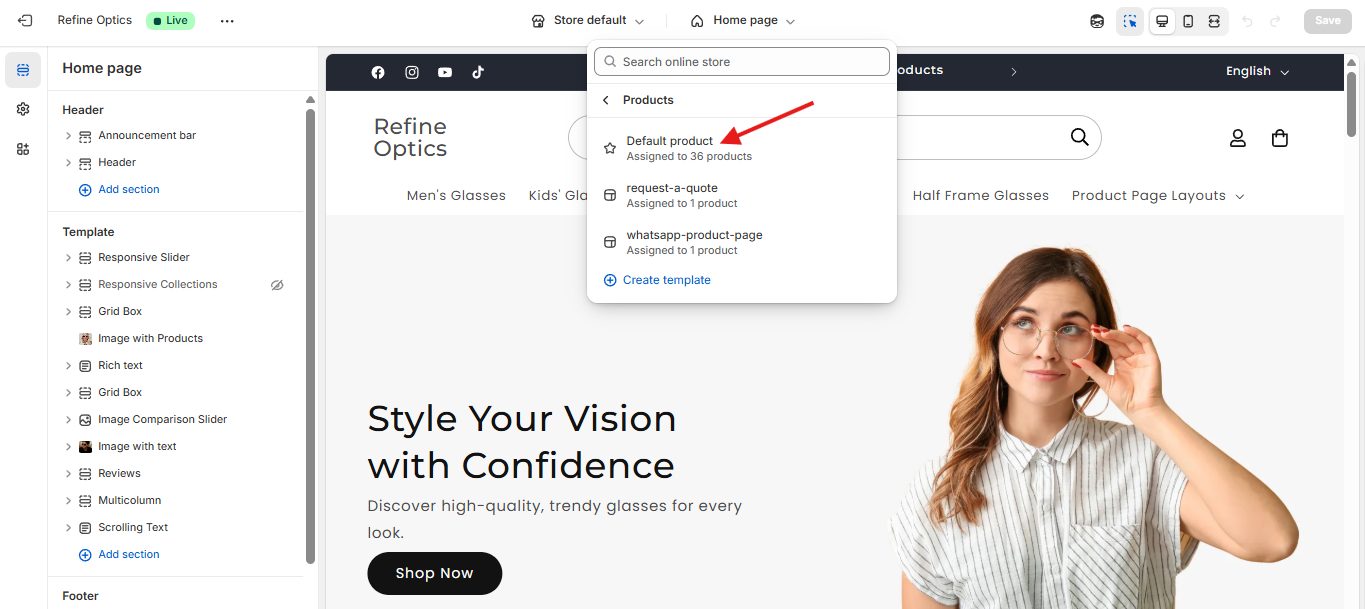Expand the Responsive Slider section
Screen dimensions: 1365x609
pos(68,258)
